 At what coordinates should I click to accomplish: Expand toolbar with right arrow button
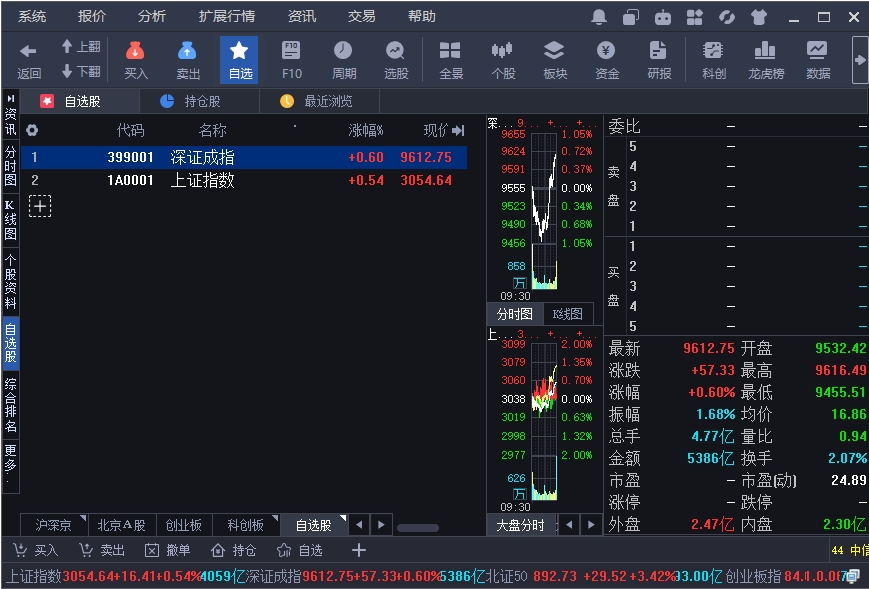click(860, 59)
